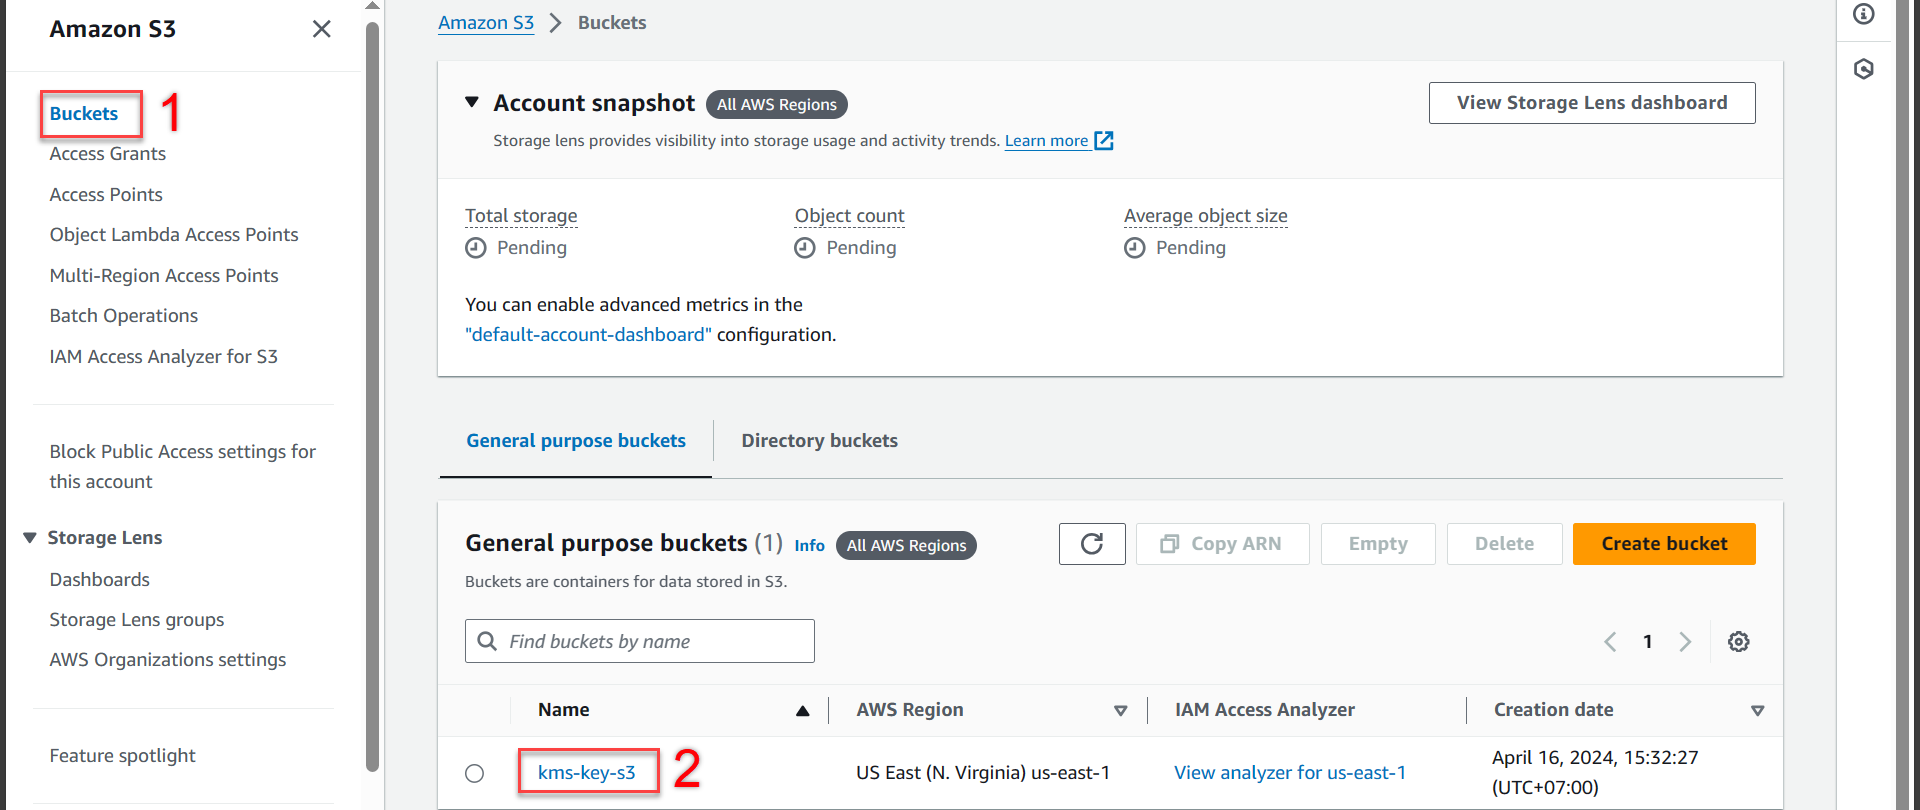Go to next page of buckets

coord(1685,642)
